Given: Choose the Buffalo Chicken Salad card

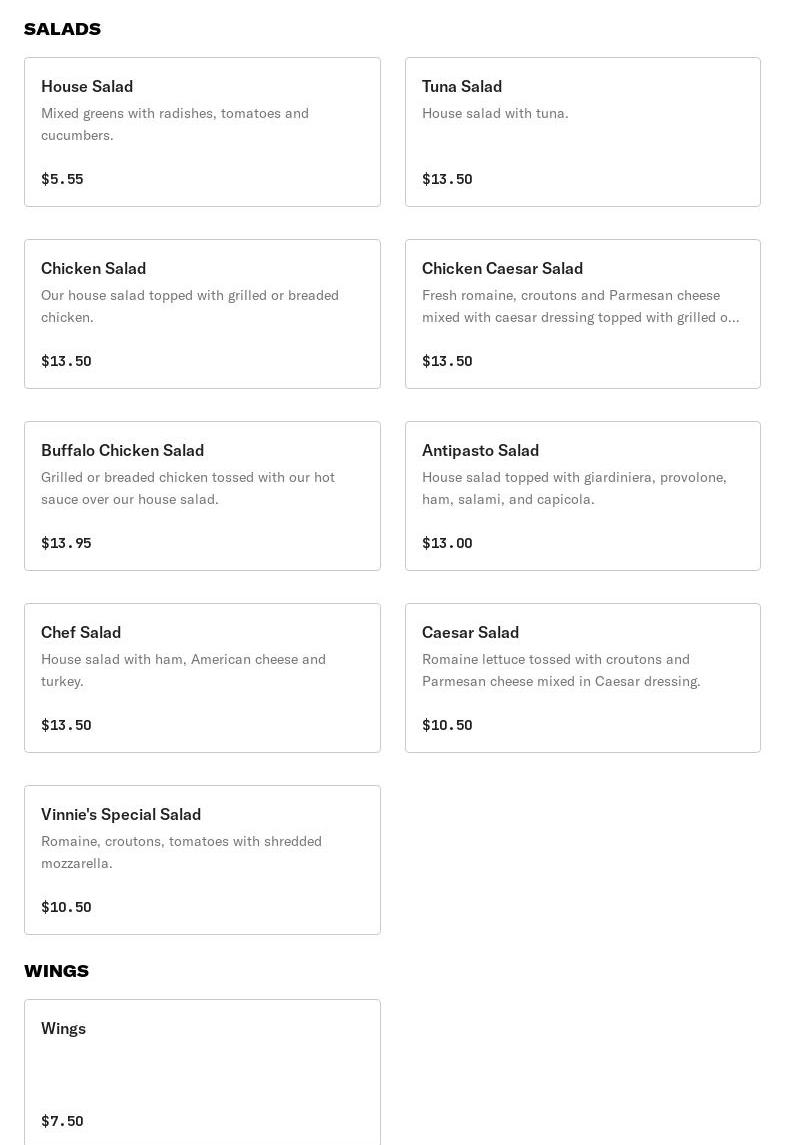Looking at the screenshot, I should [x=202, y=496].
